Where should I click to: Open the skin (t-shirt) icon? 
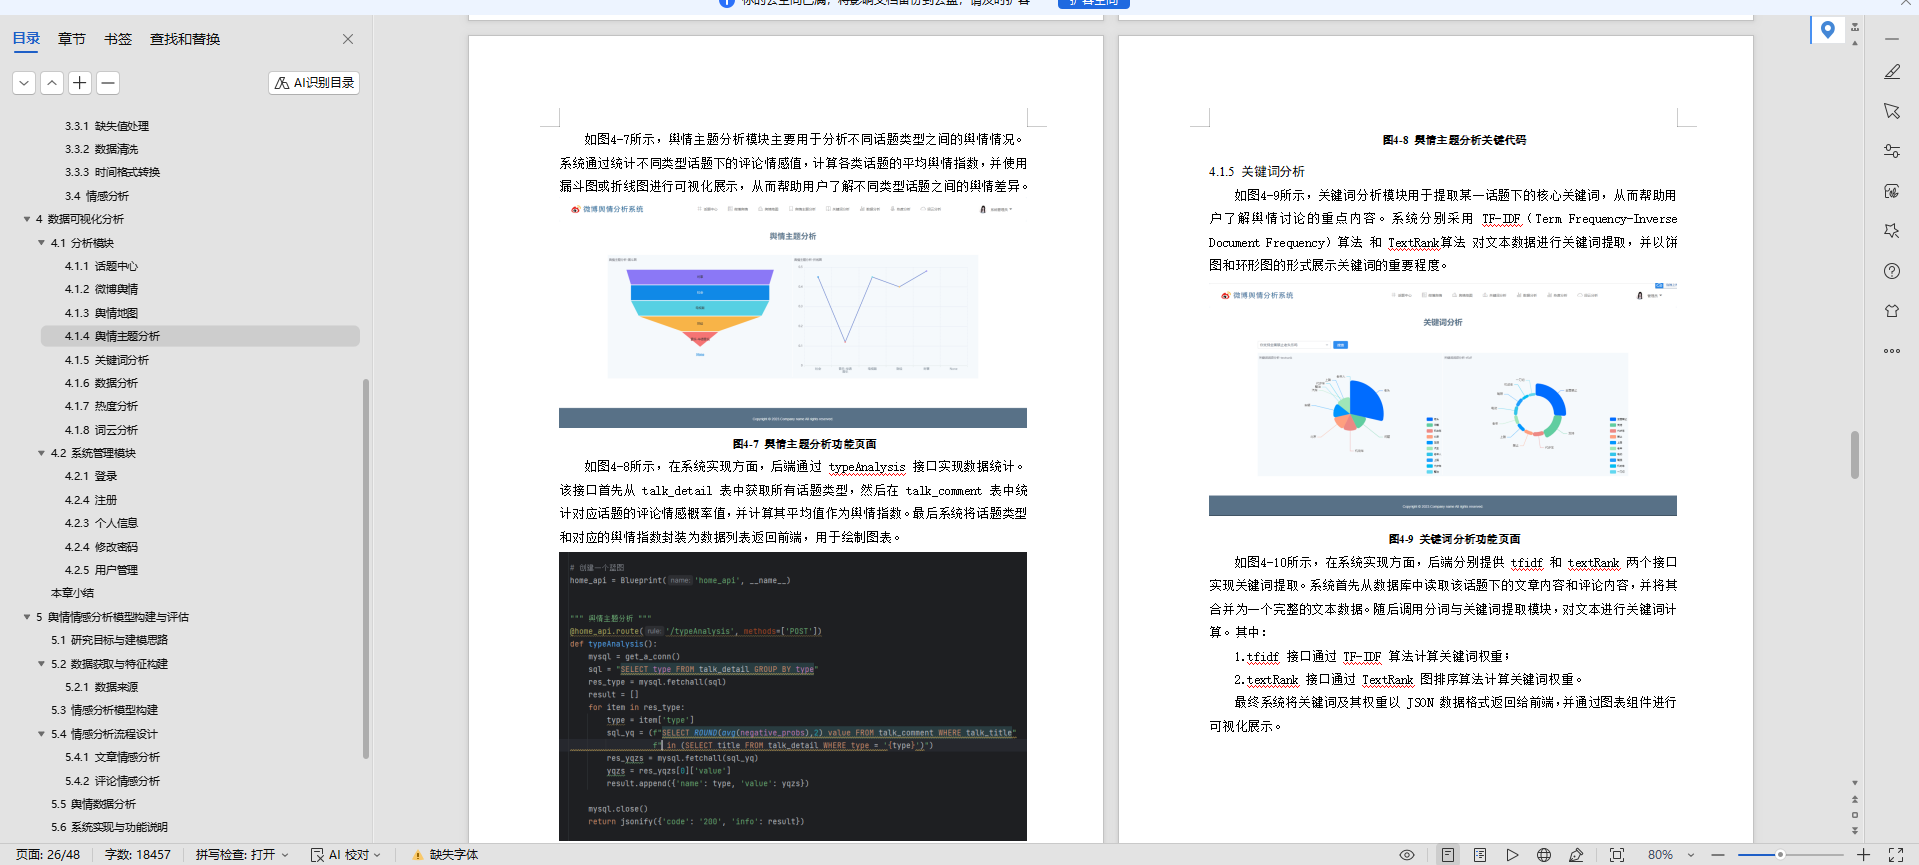pos(1892,311)
